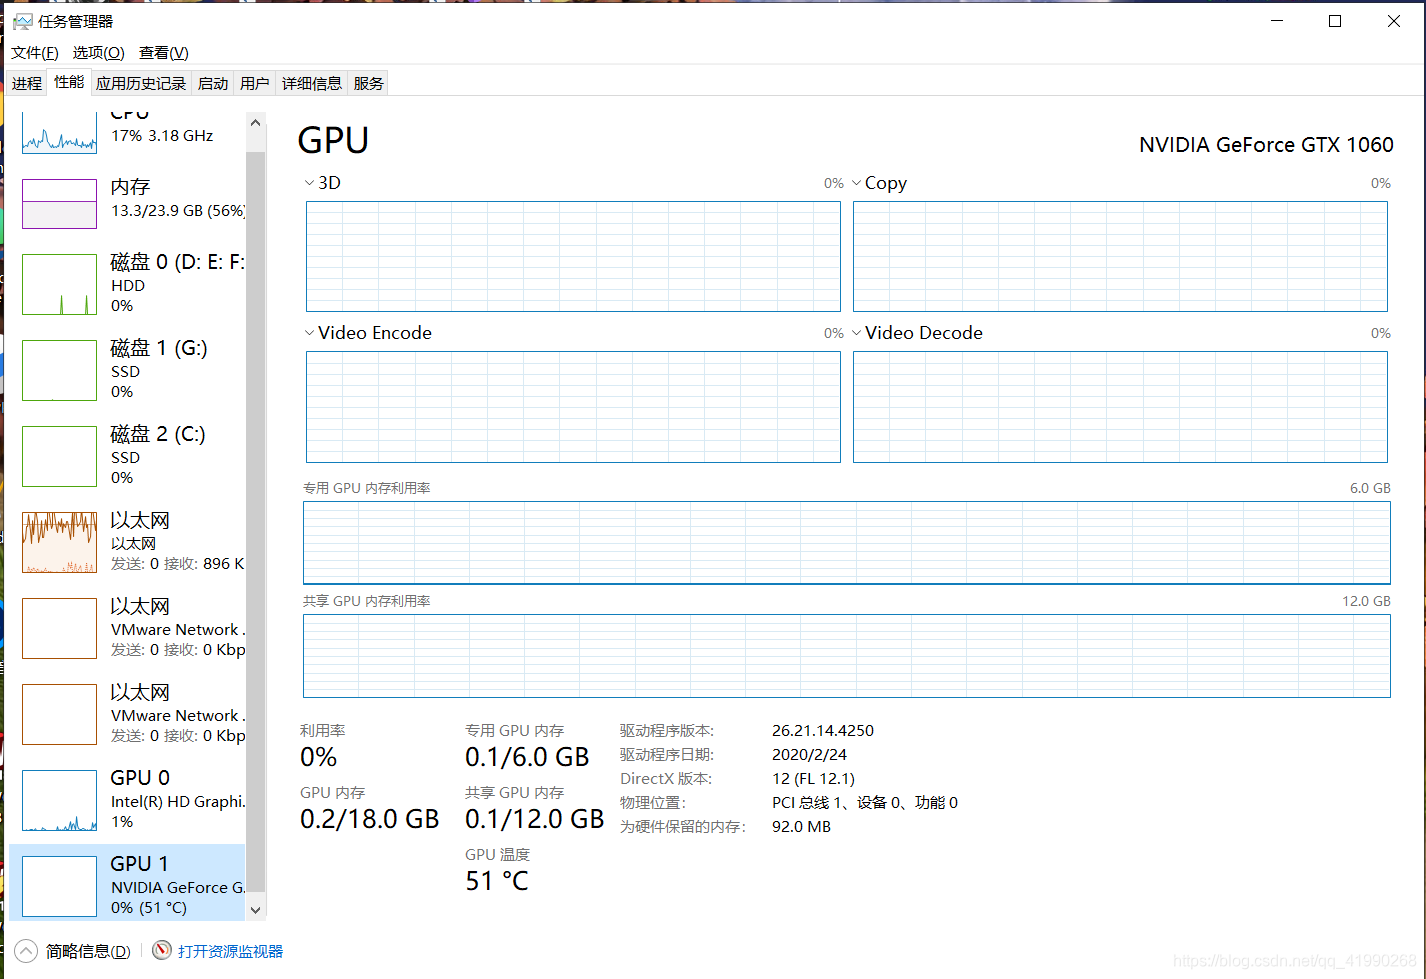Click the driver version 26.21.14.4250 value

pyautogui.click(x=823, y=731)
